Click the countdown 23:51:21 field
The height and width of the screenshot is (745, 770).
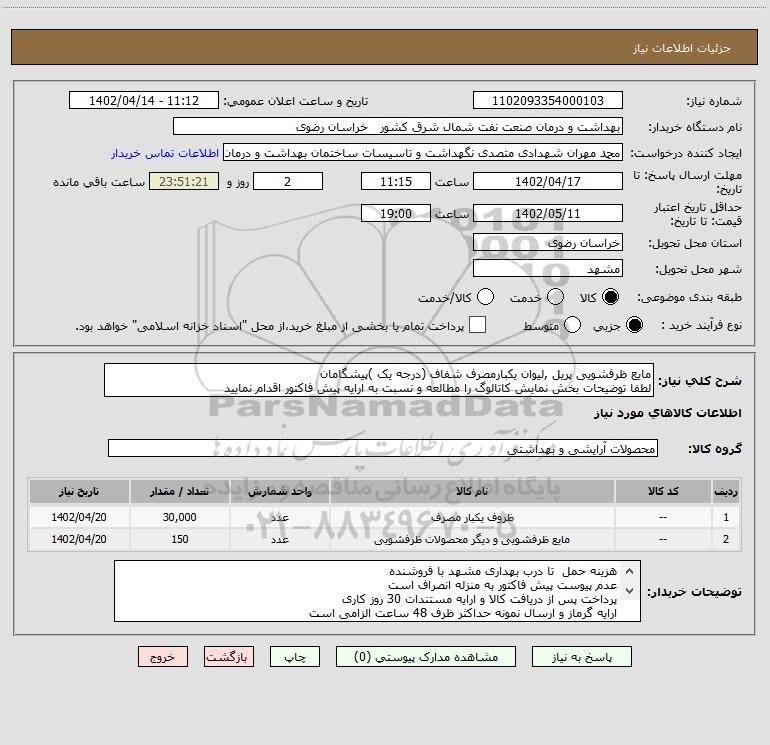(184, 182)
